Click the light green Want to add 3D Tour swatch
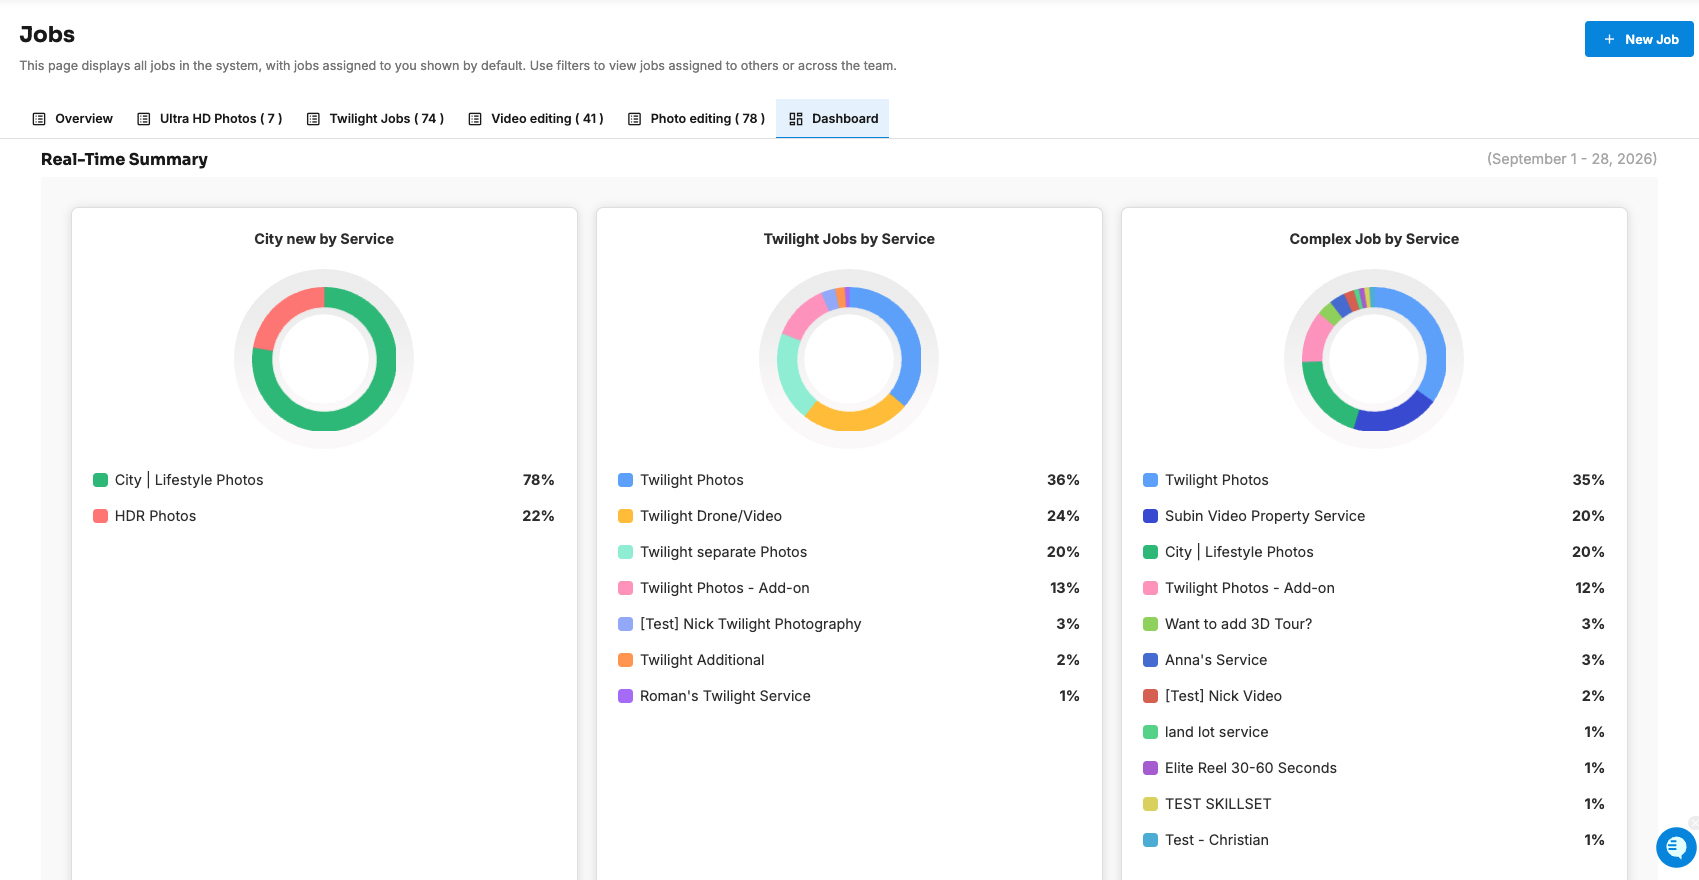 (x=1150, y=624)
